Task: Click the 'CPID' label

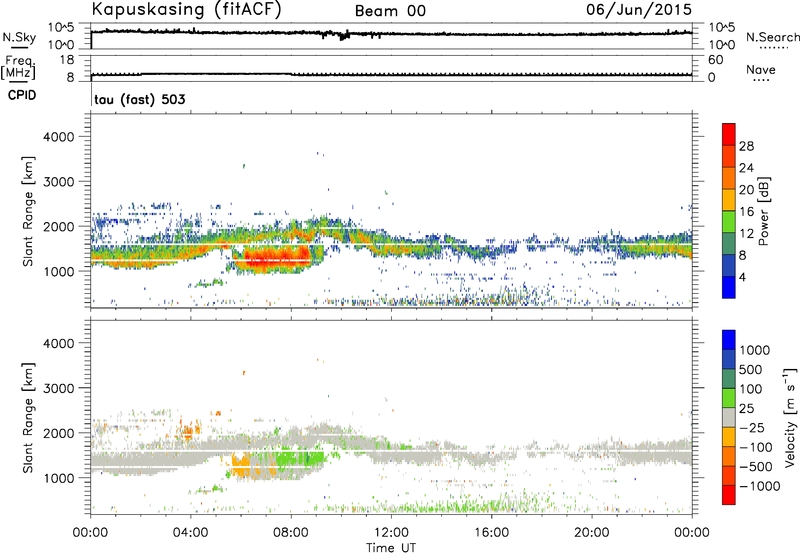Action: 22,95
